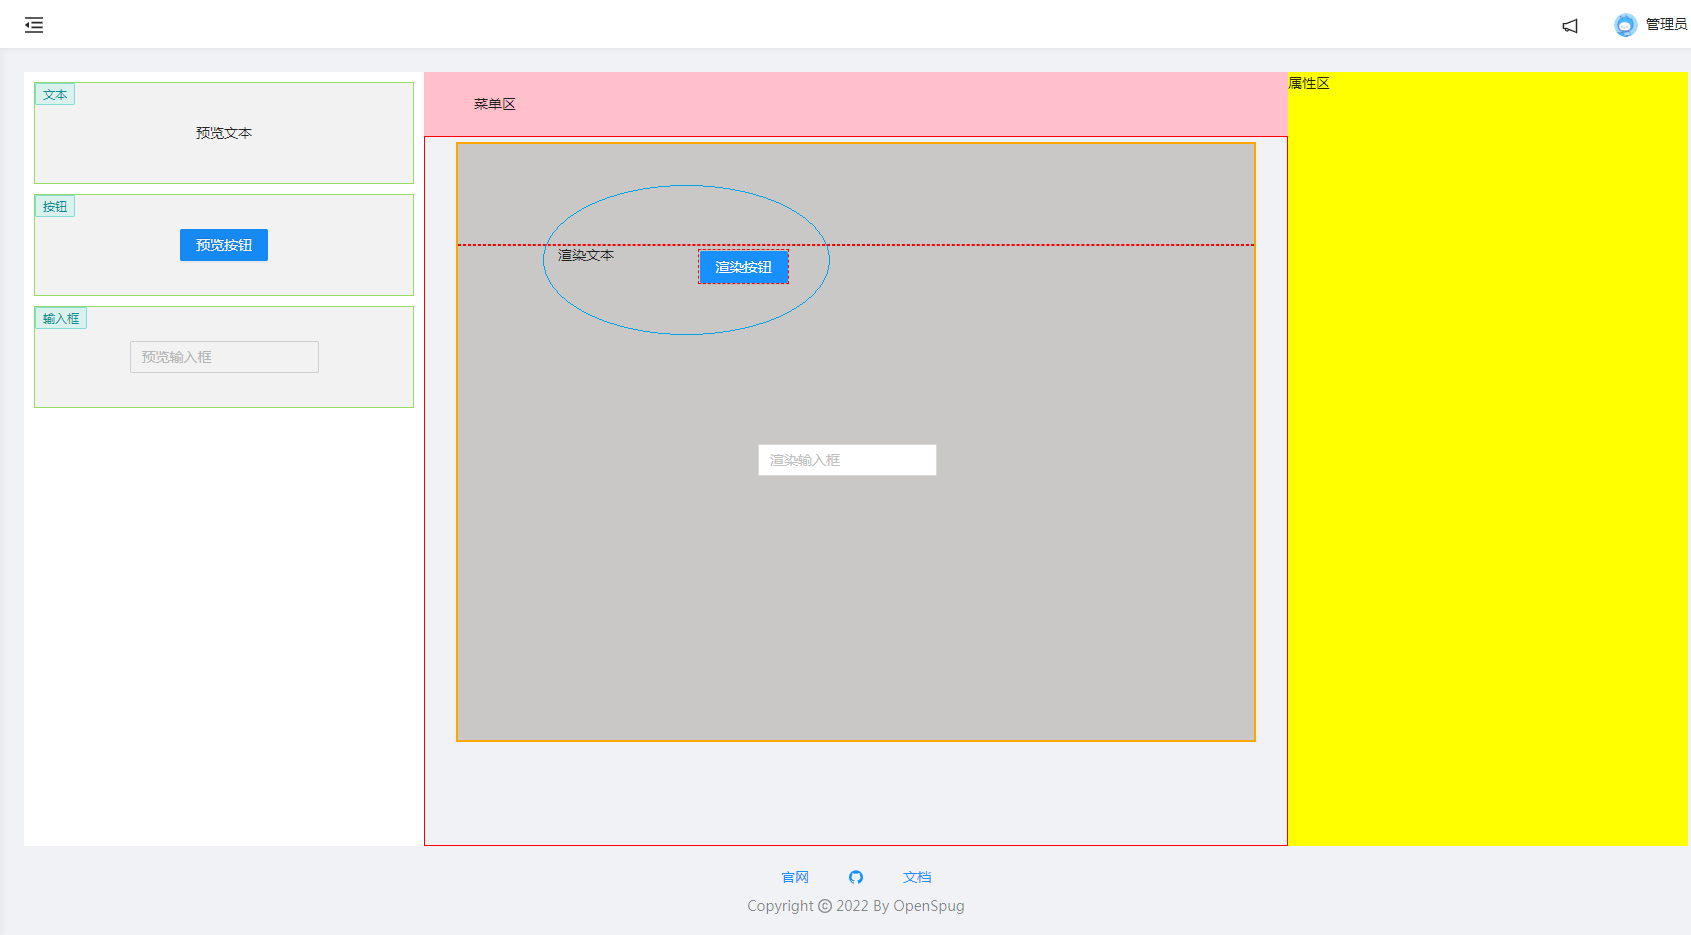This screenshot has width=1691, height=935.
Task: Click the 渲染按钮 in the canvas
Action: [x=743, y=267]
